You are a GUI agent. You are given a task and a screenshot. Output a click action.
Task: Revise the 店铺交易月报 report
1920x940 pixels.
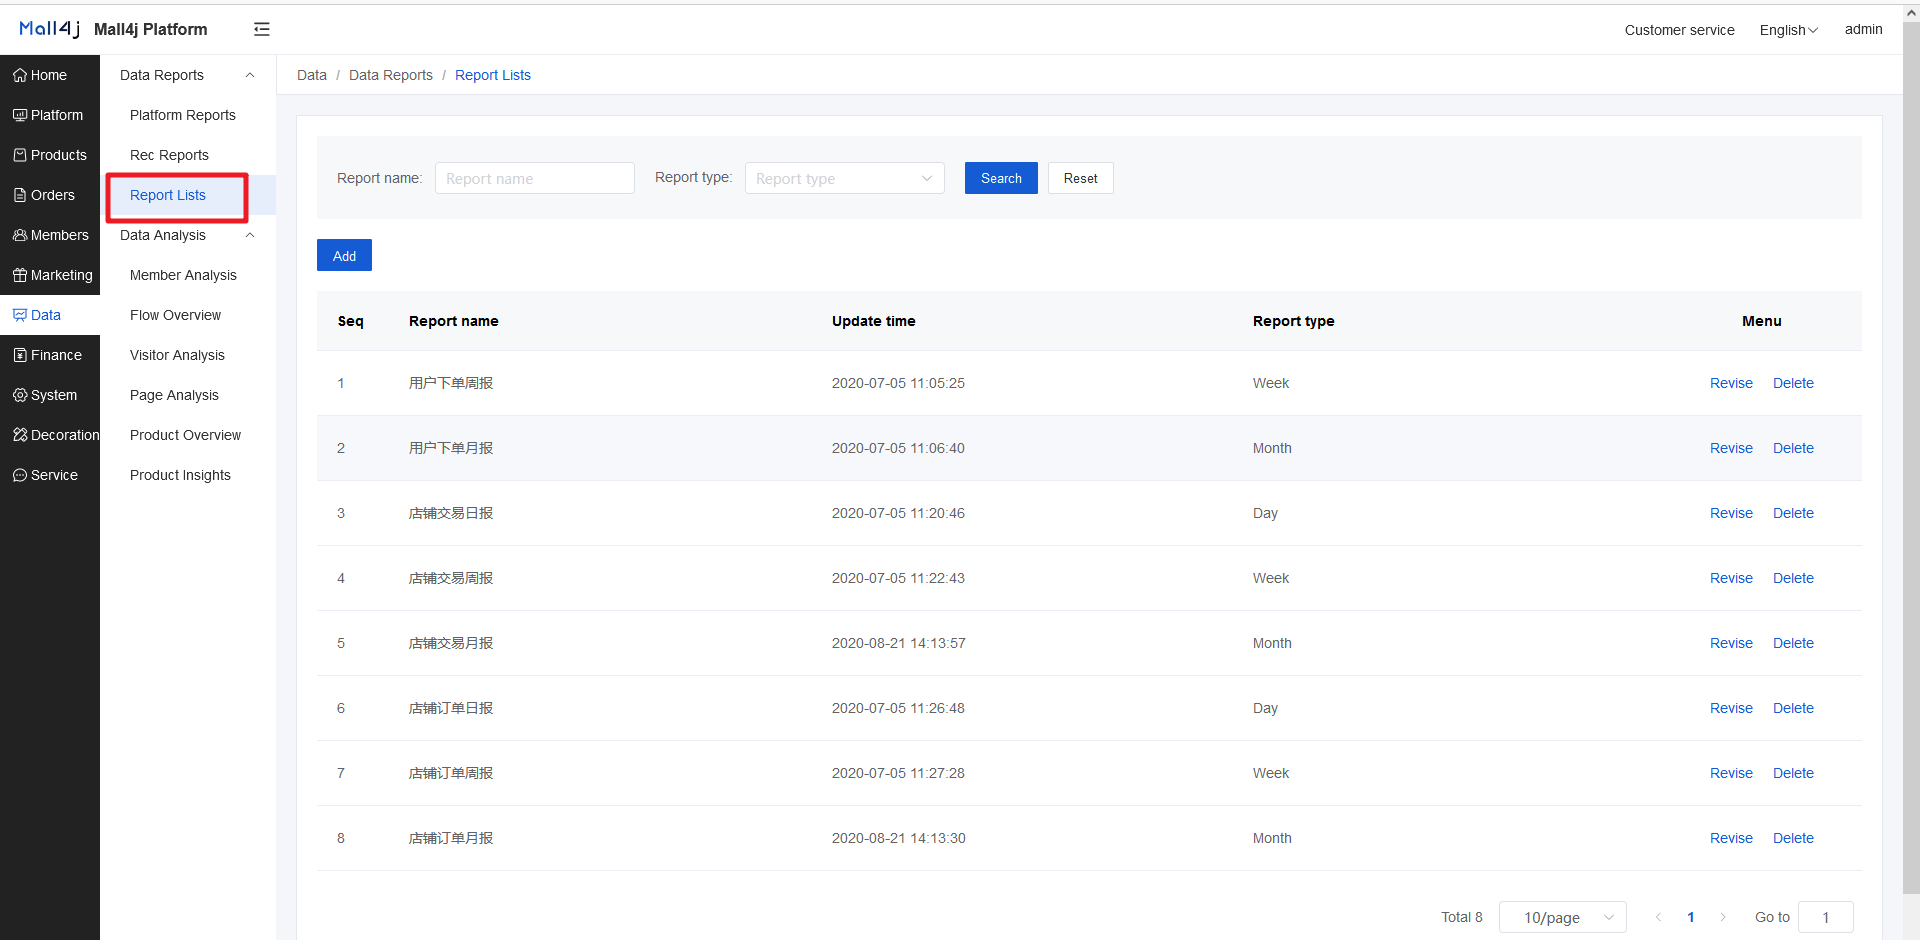(1731, 643)
